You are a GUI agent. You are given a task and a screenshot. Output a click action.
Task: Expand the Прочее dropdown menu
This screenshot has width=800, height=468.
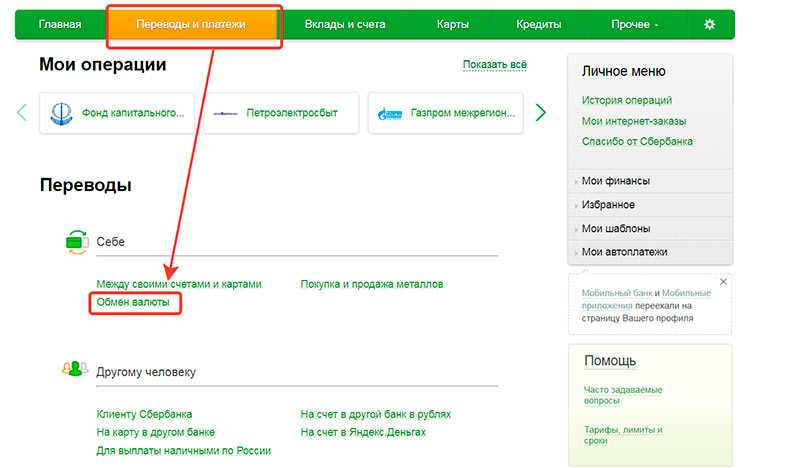click(x=634, y=24)
